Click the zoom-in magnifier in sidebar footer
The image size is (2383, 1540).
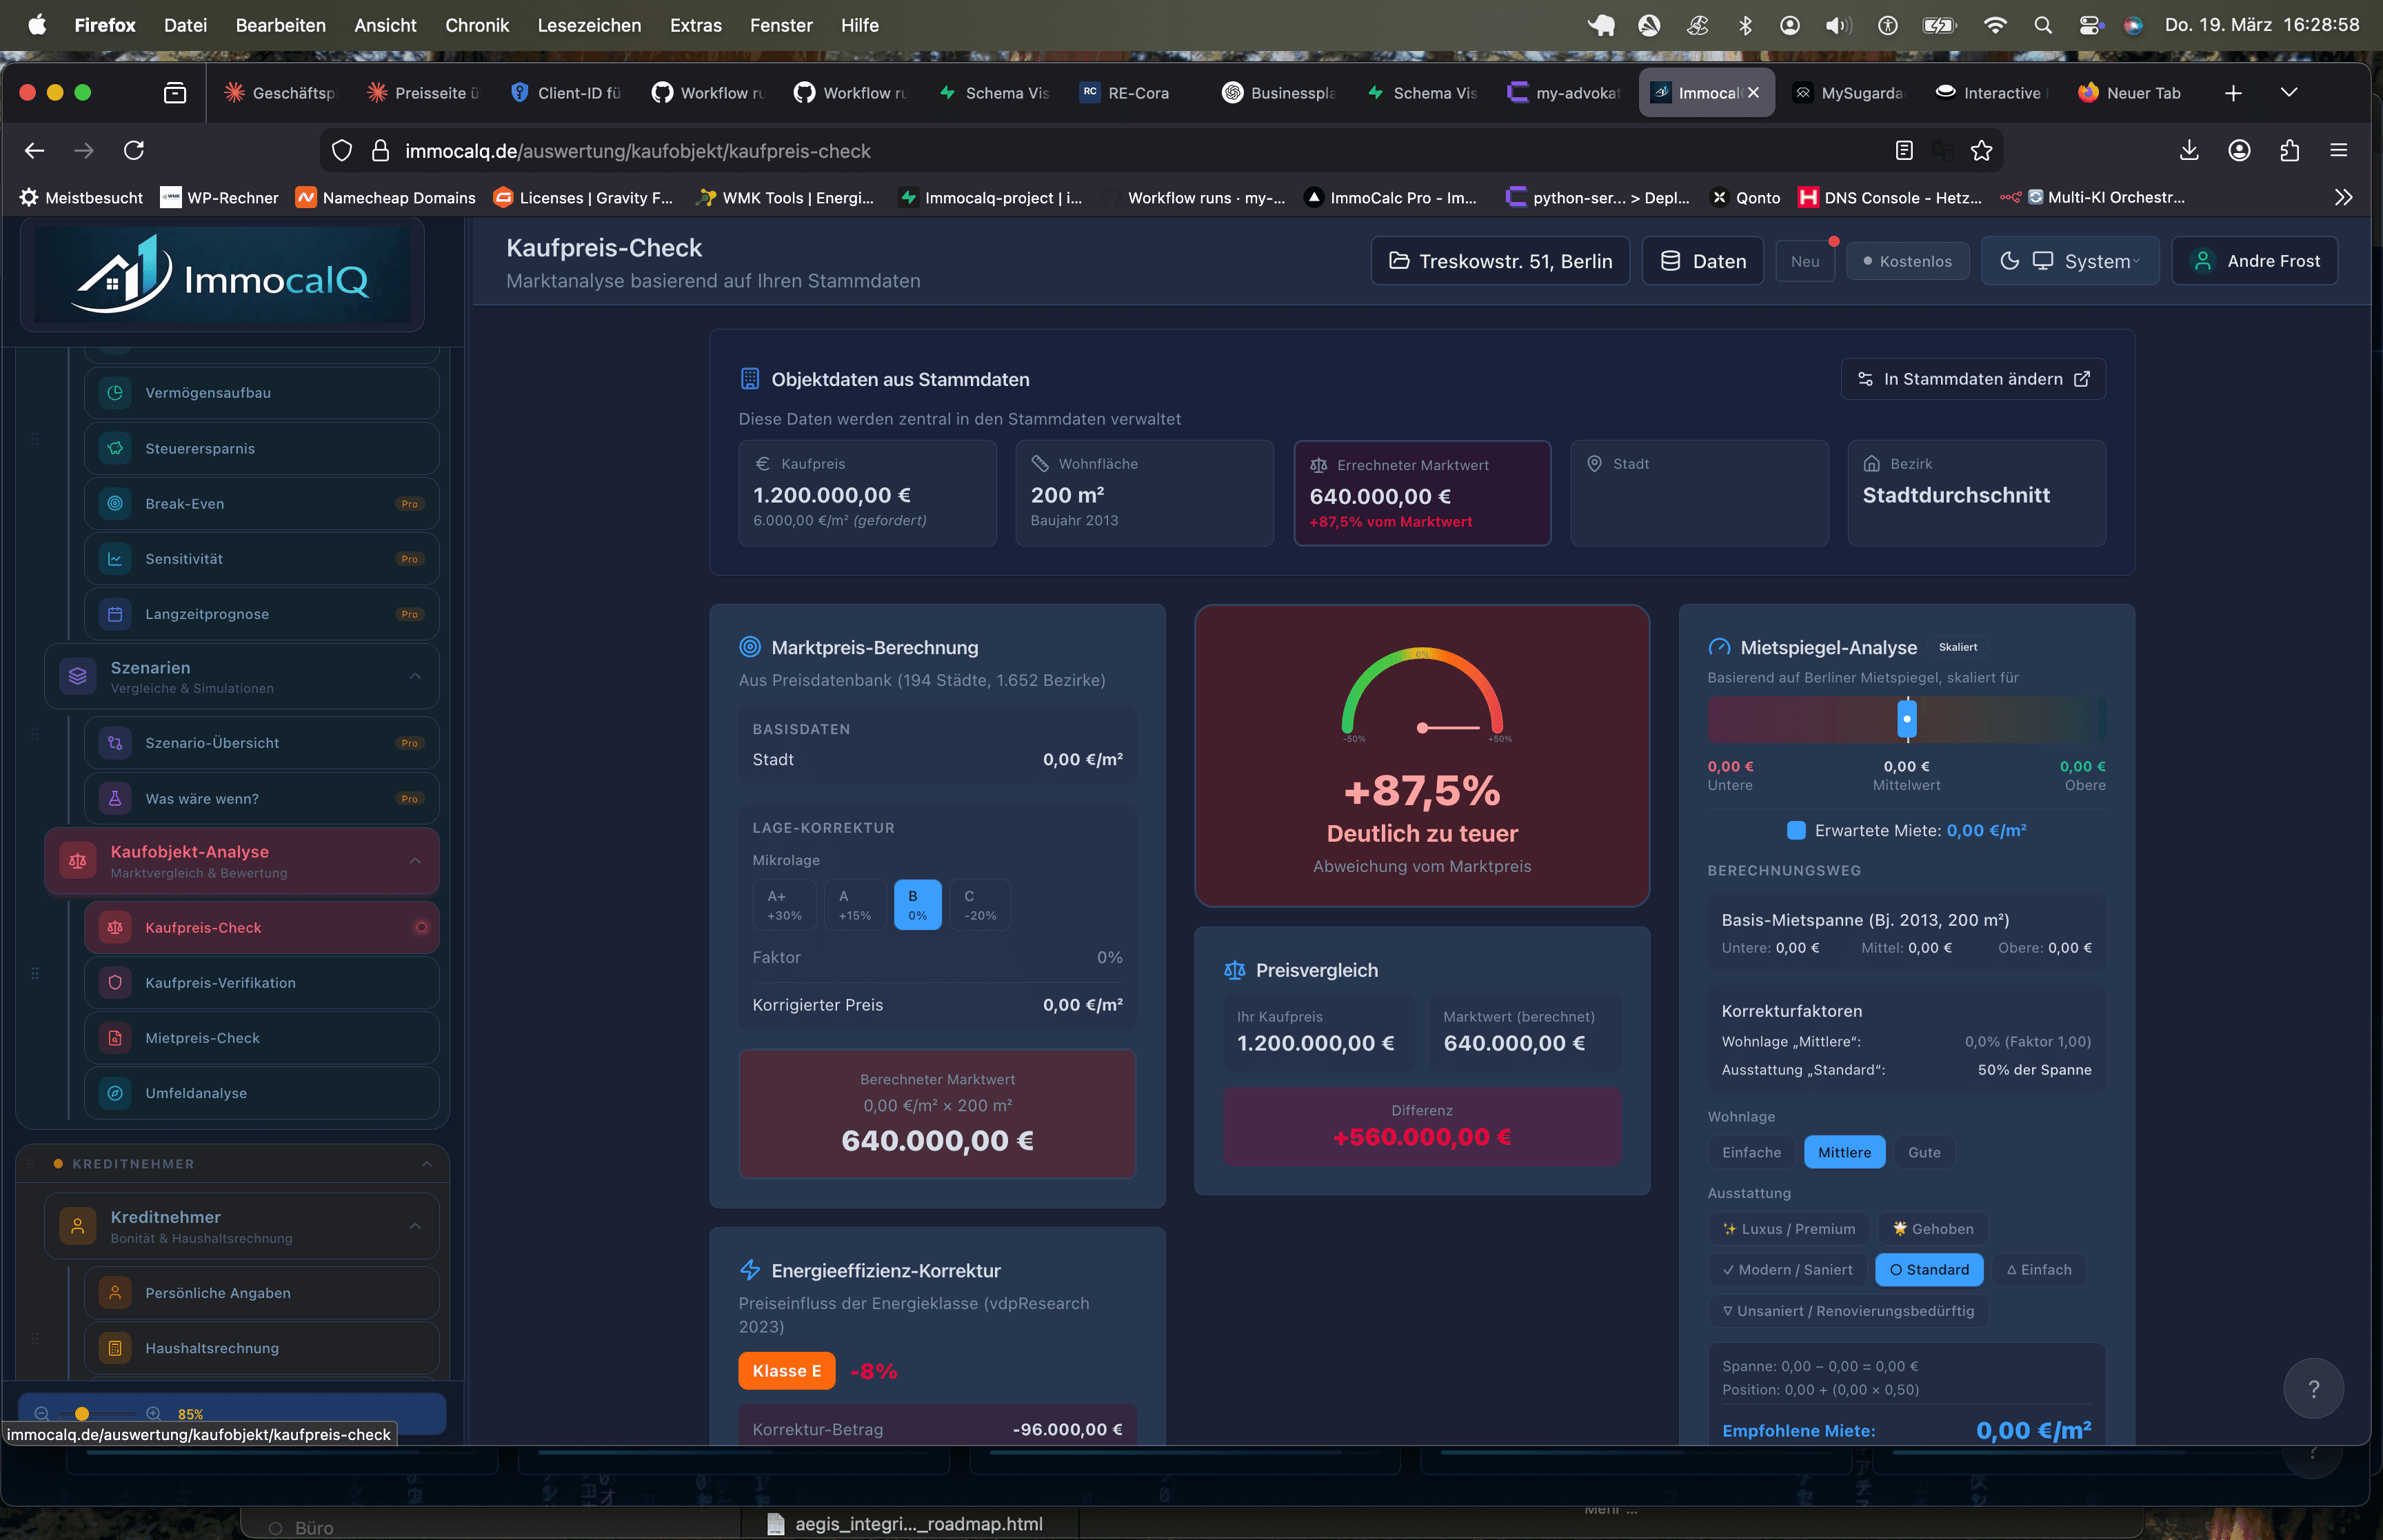(x=153, y=1414)
